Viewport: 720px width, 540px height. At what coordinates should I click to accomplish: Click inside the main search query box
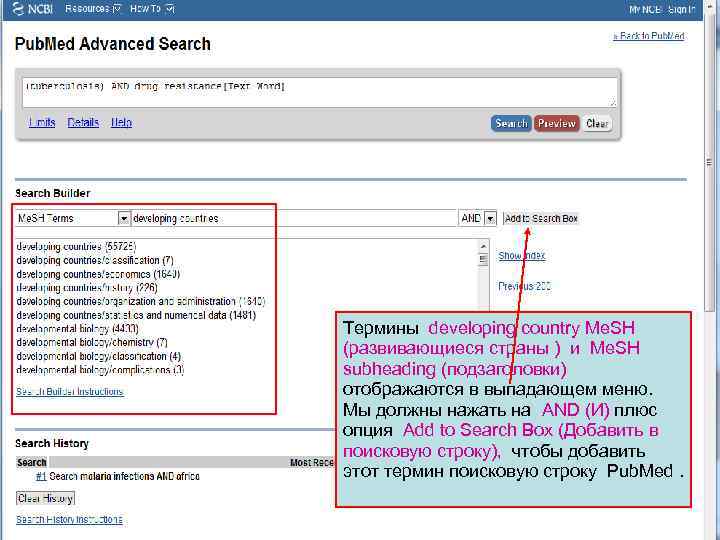[320, 92]
